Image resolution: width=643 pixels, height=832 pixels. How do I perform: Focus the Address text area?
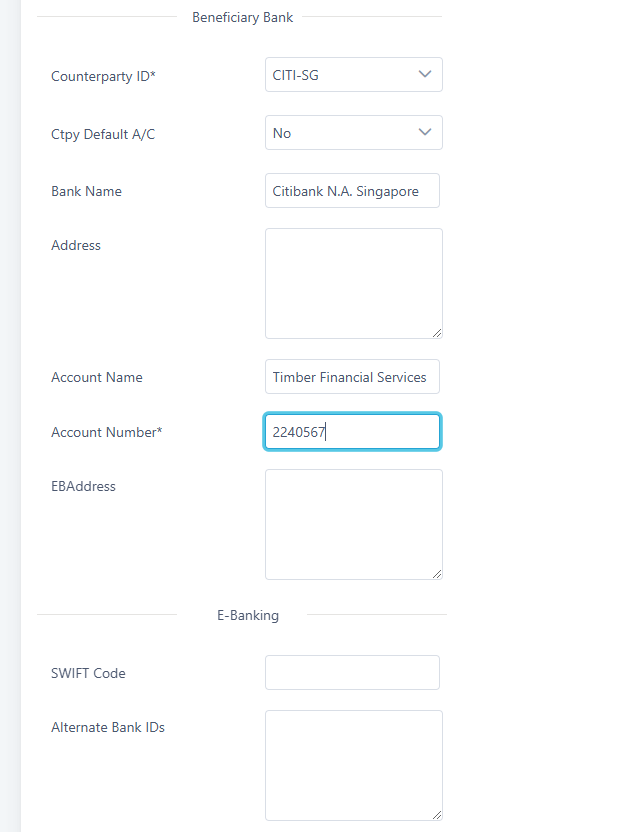pos(353,283)
